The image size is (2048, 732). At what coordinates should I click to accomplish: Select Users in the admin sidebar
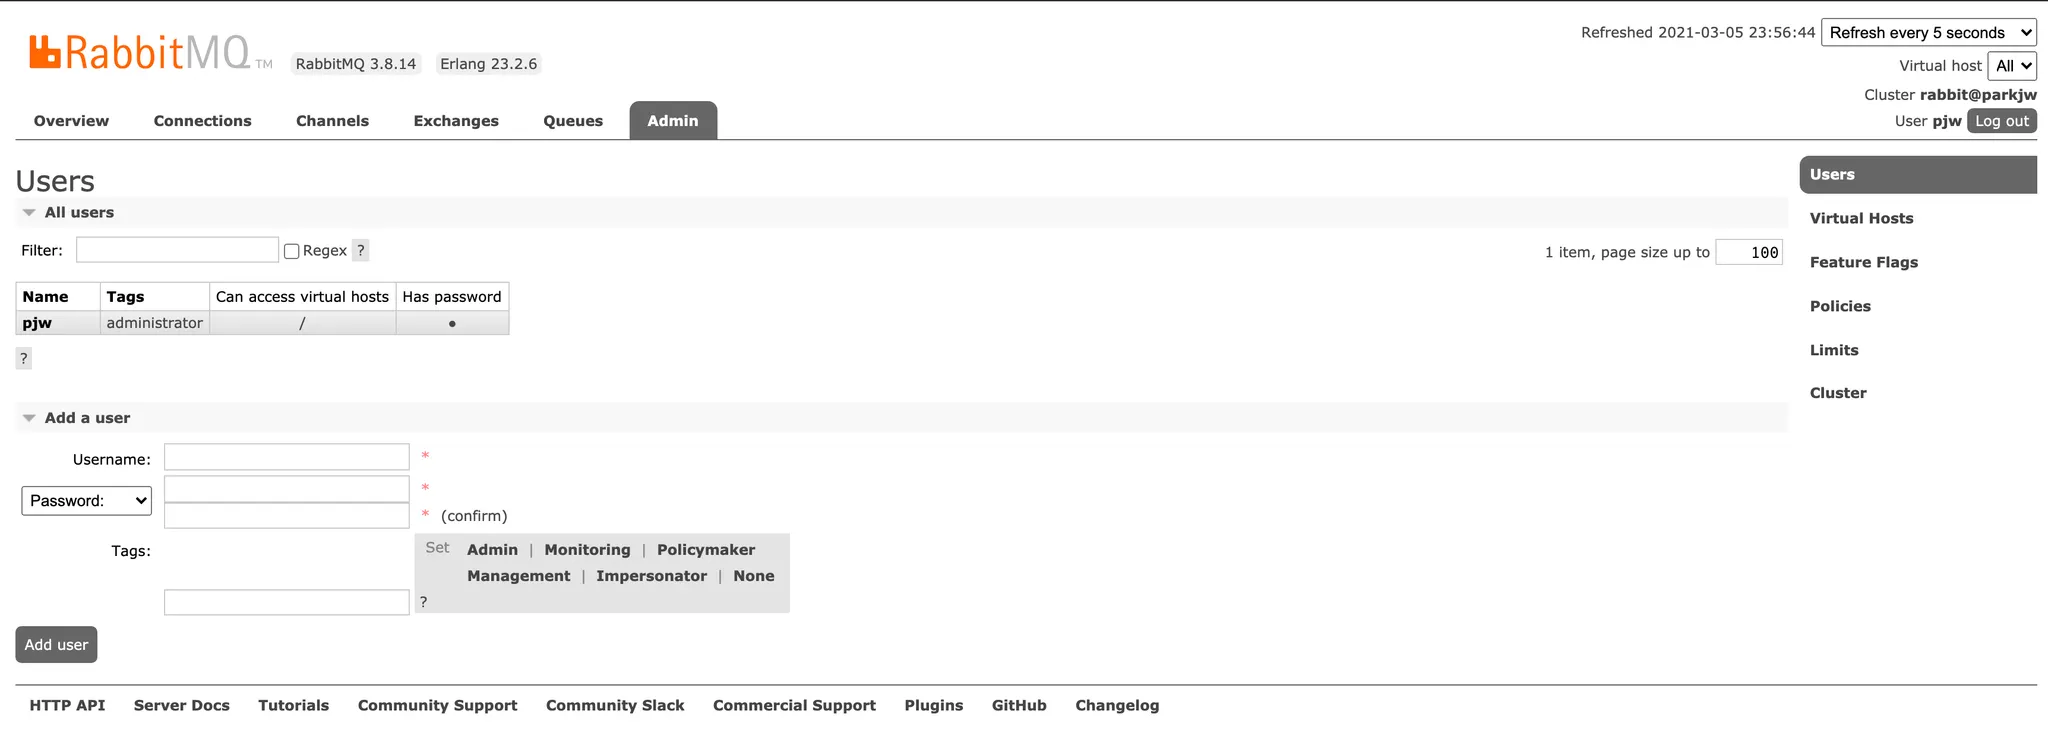[x=1918, y=175]
